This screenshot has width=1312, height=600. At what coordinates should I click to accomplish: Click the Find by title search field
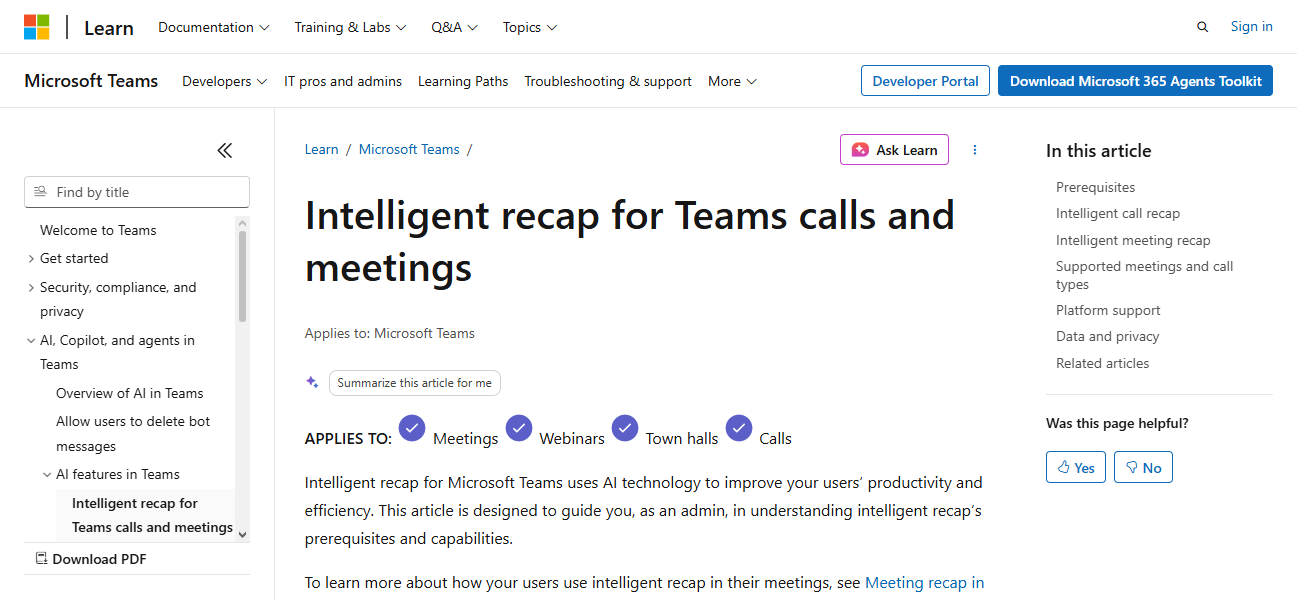point(136,191)
